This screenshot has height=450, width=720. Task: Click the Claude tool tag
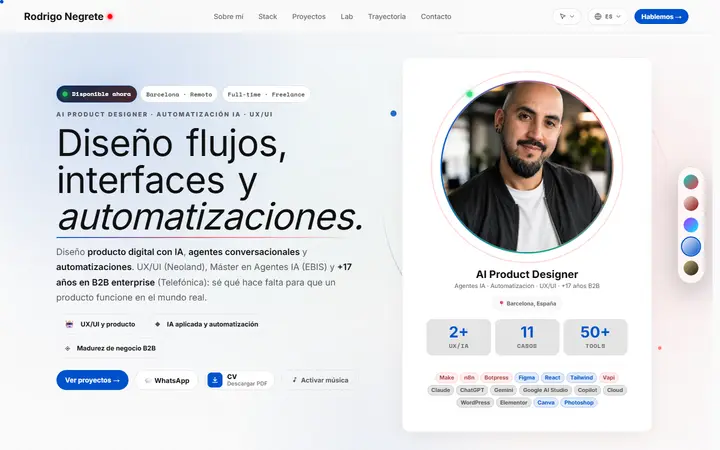[x=440, y=390]
